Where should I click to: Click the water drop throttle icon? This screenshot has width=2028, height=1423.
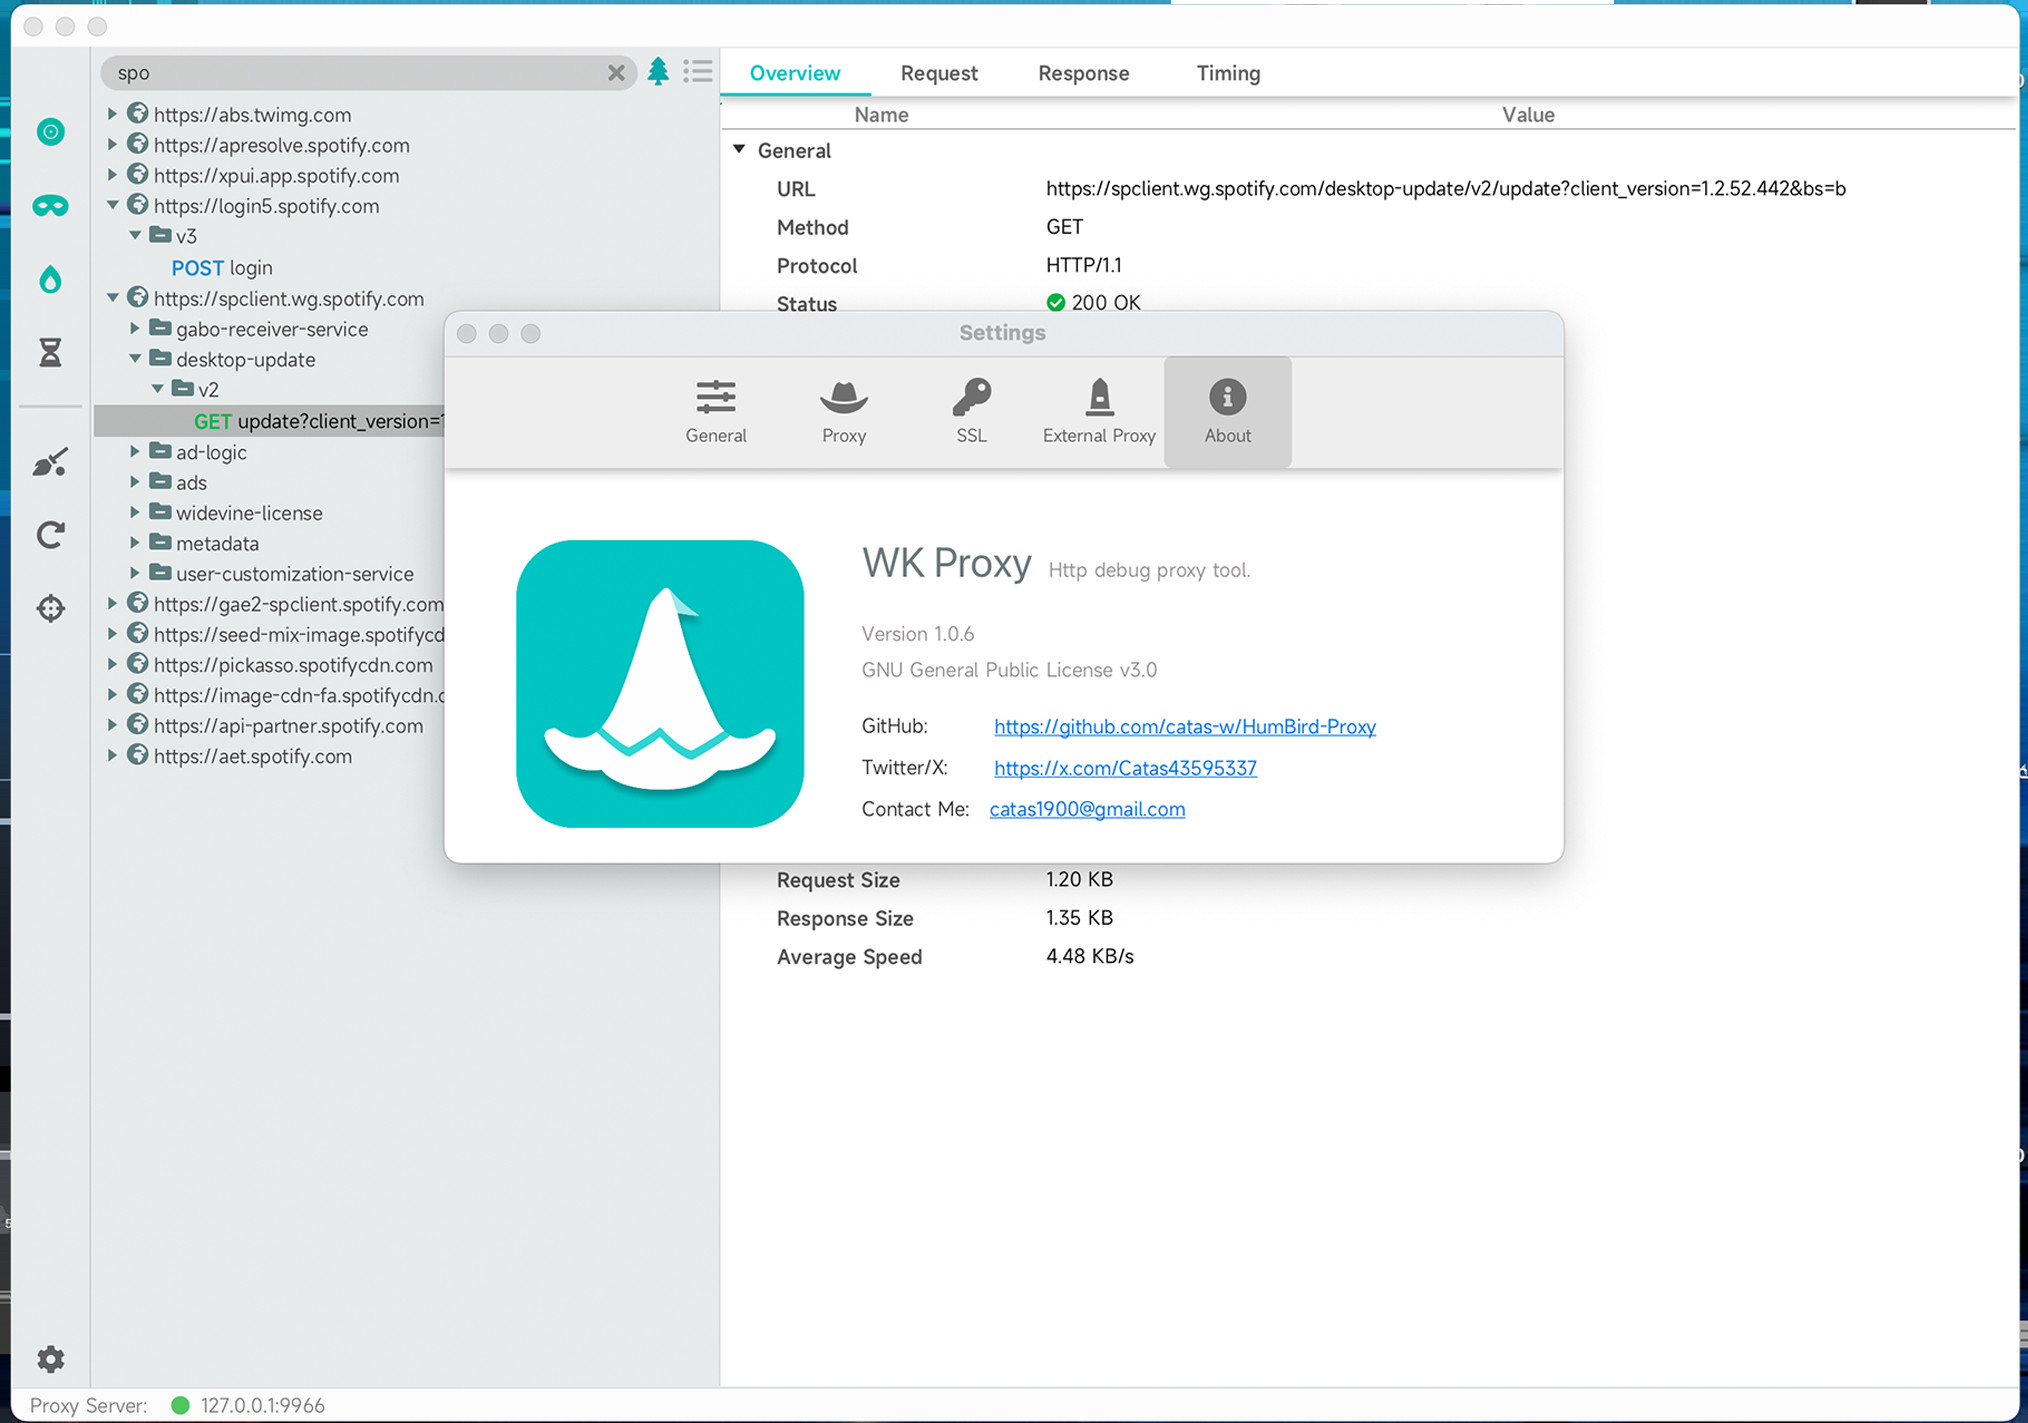pyautogui.click(x=50, y=279)
